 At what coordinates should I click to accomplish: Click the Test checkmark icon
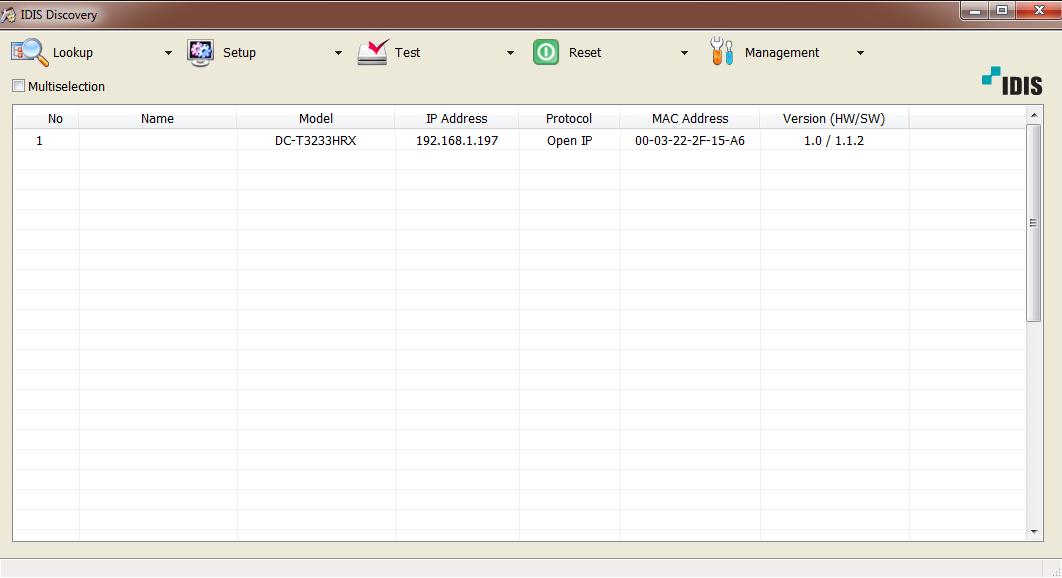point(373,52)
